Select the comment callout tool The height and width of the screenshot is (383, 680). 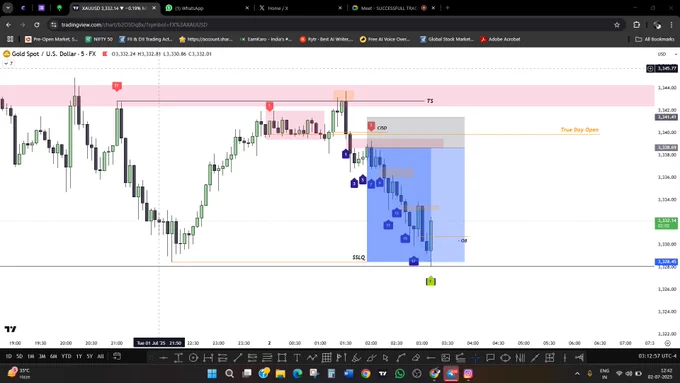point(490,358)
